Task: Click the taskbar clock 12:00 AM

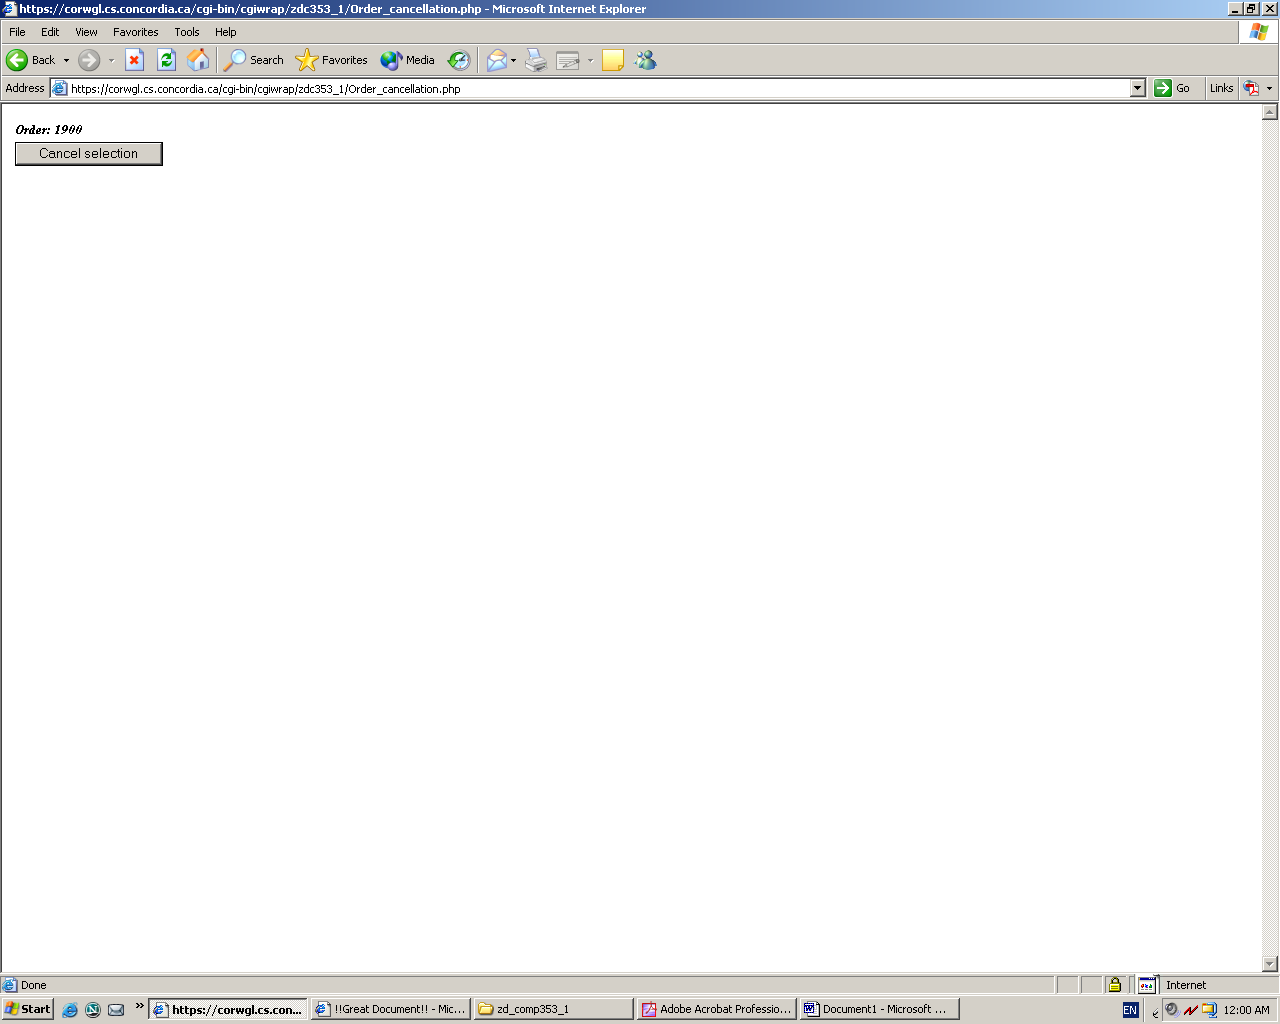Action: pos(1246,1010)
